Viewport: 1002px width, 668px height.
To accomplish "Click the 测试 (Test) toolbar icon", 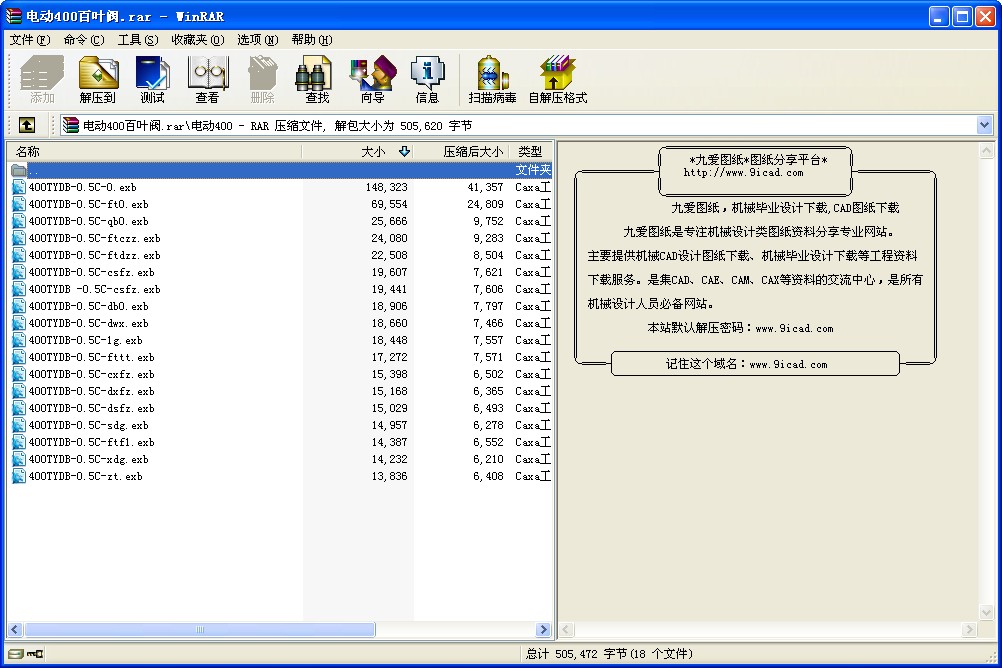I will click(x=152, y=79).
